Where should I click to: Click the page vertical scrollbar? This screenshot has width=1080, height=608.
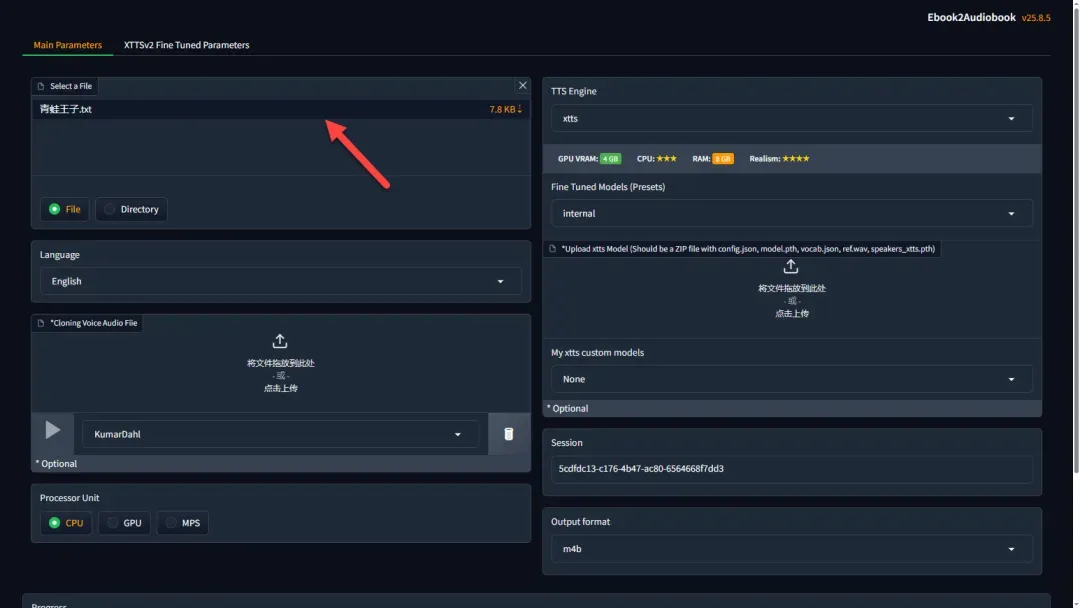click(x=1076, y=238)
